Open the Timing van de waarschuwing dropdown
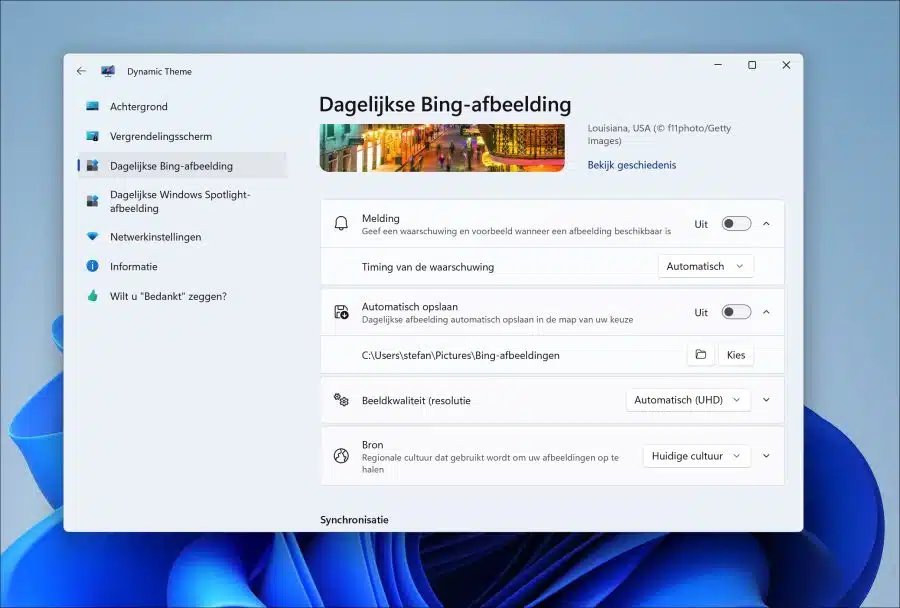900x608 pixels. point(705,266)
